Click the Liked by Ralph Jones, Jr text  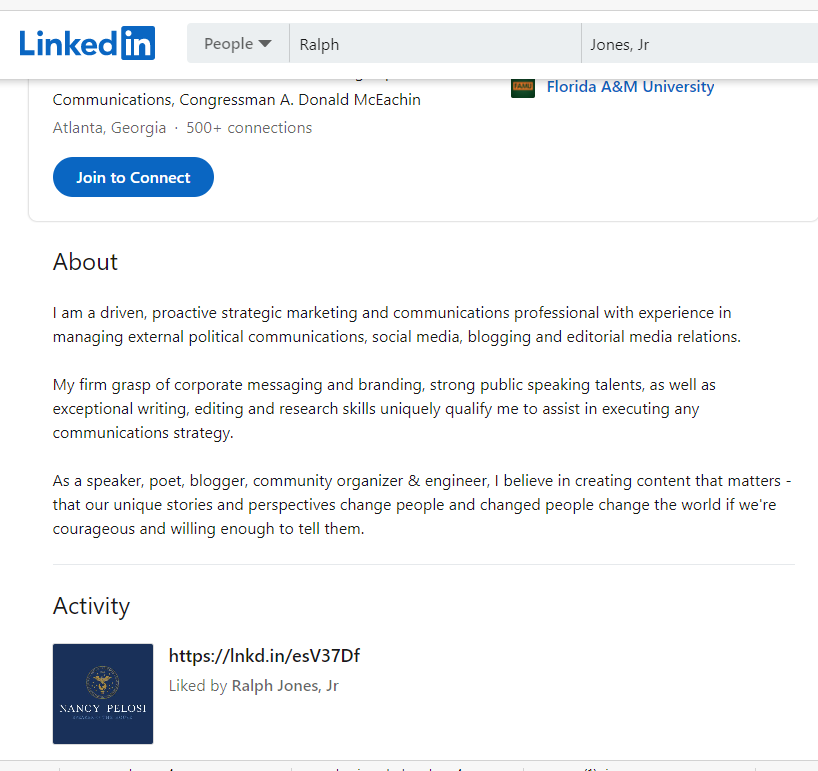[x=254, y=685]
